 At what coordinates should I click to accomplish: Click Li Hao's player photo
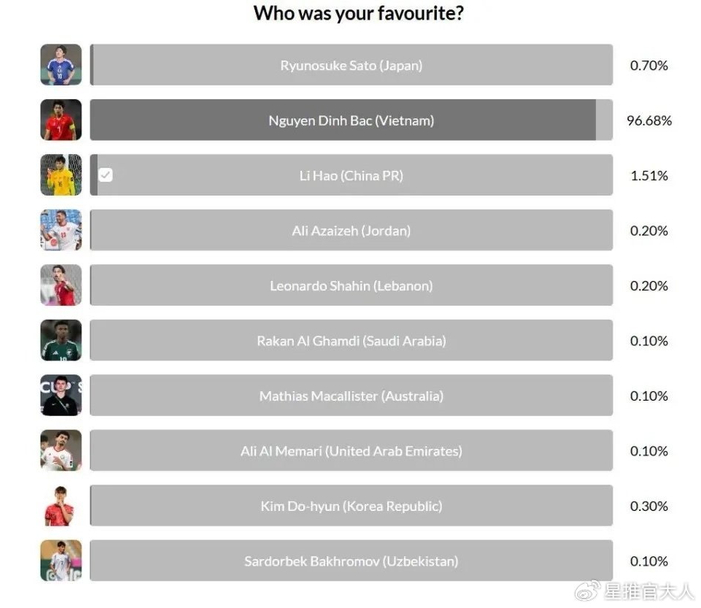61,175
